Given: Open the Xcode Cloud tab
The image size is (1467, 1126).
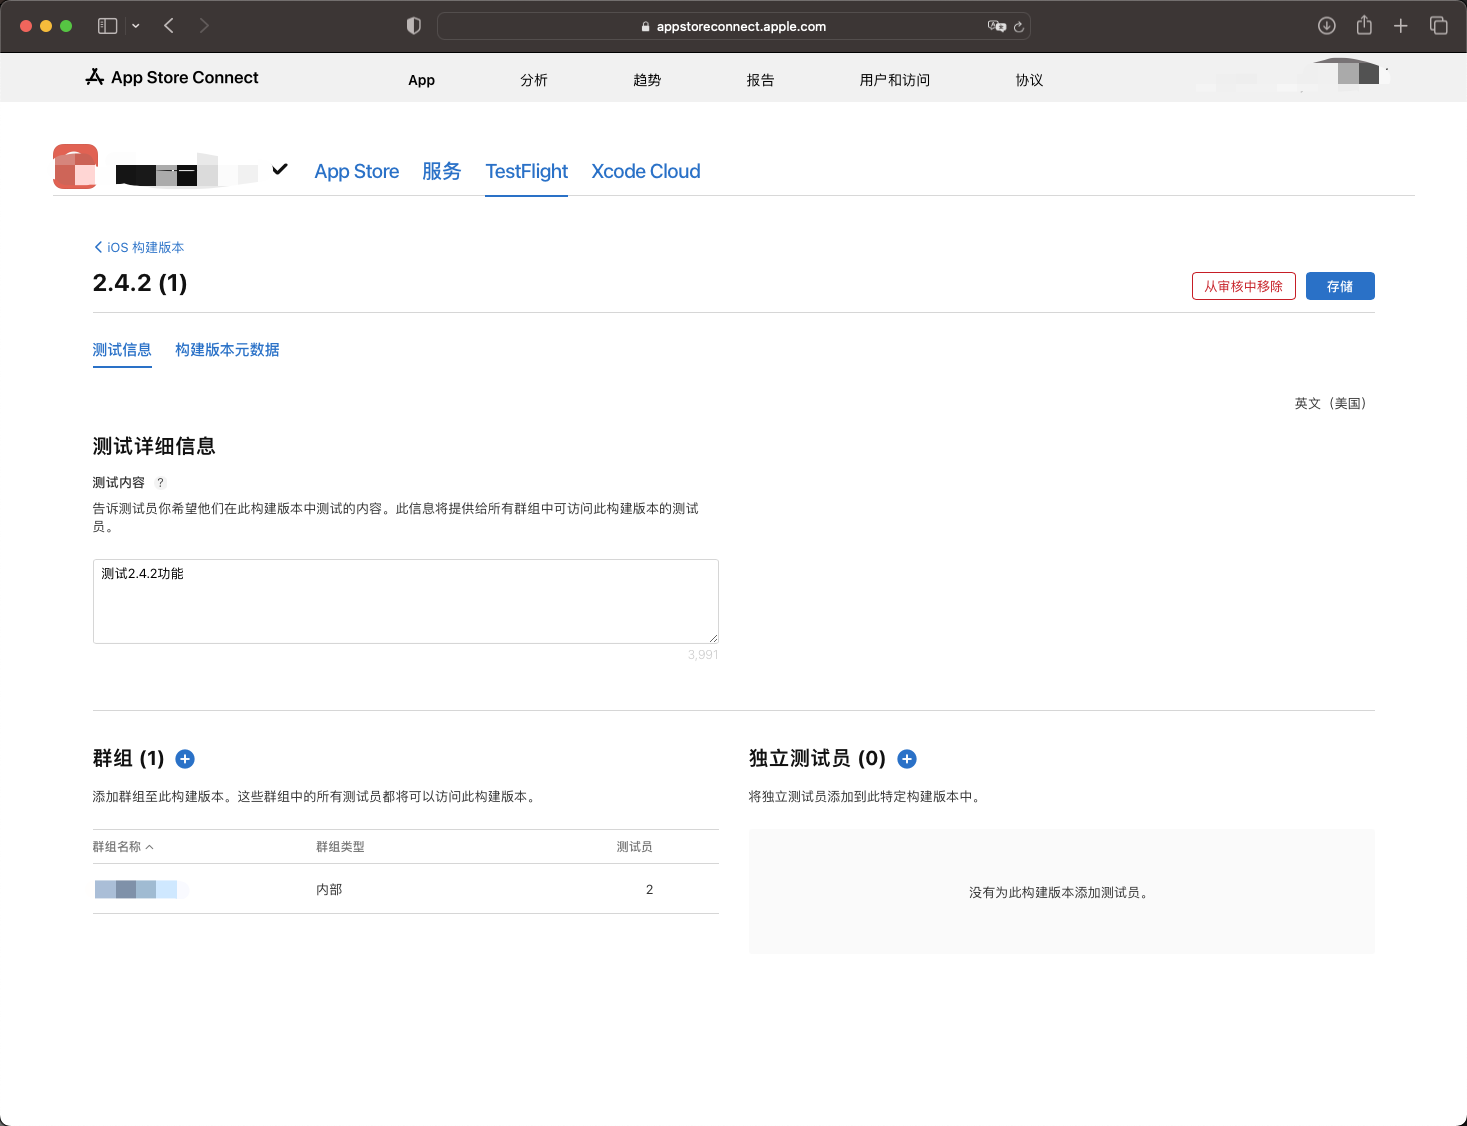Looking at the screenshot, I should [x=646, y=171].
